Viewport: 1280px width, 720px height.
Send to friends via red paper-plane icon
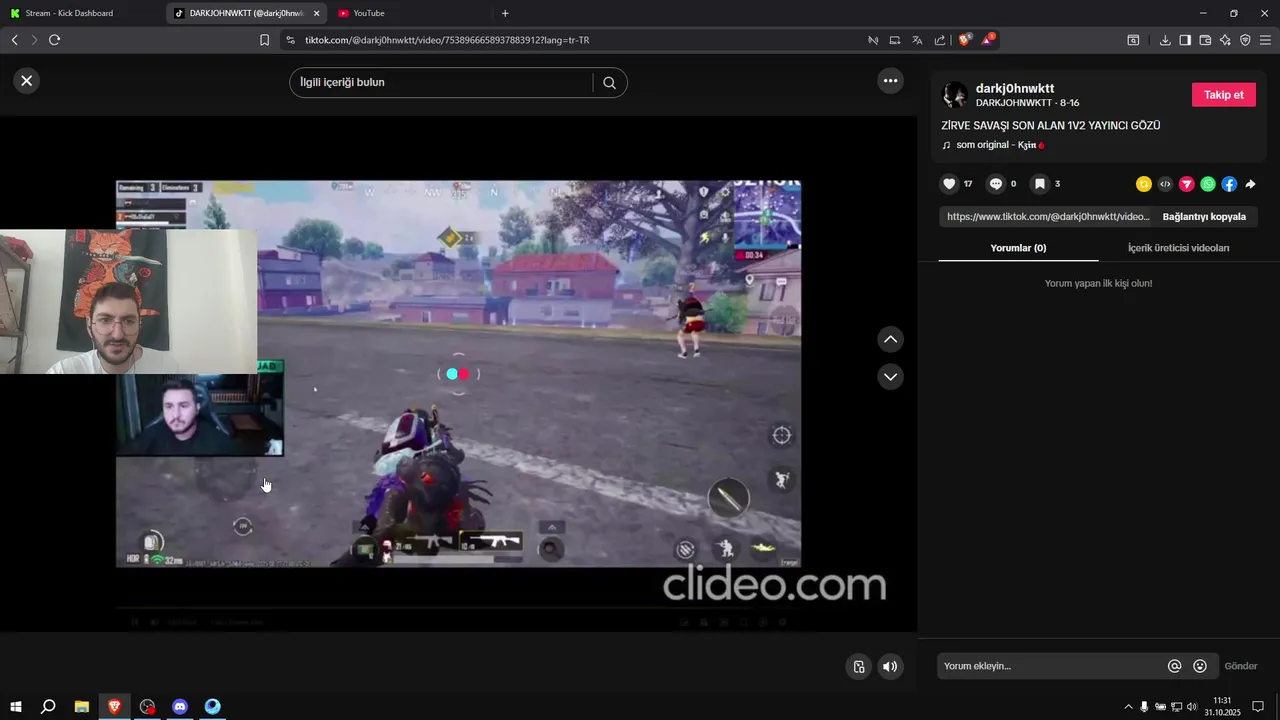(x=1187, y=184)
